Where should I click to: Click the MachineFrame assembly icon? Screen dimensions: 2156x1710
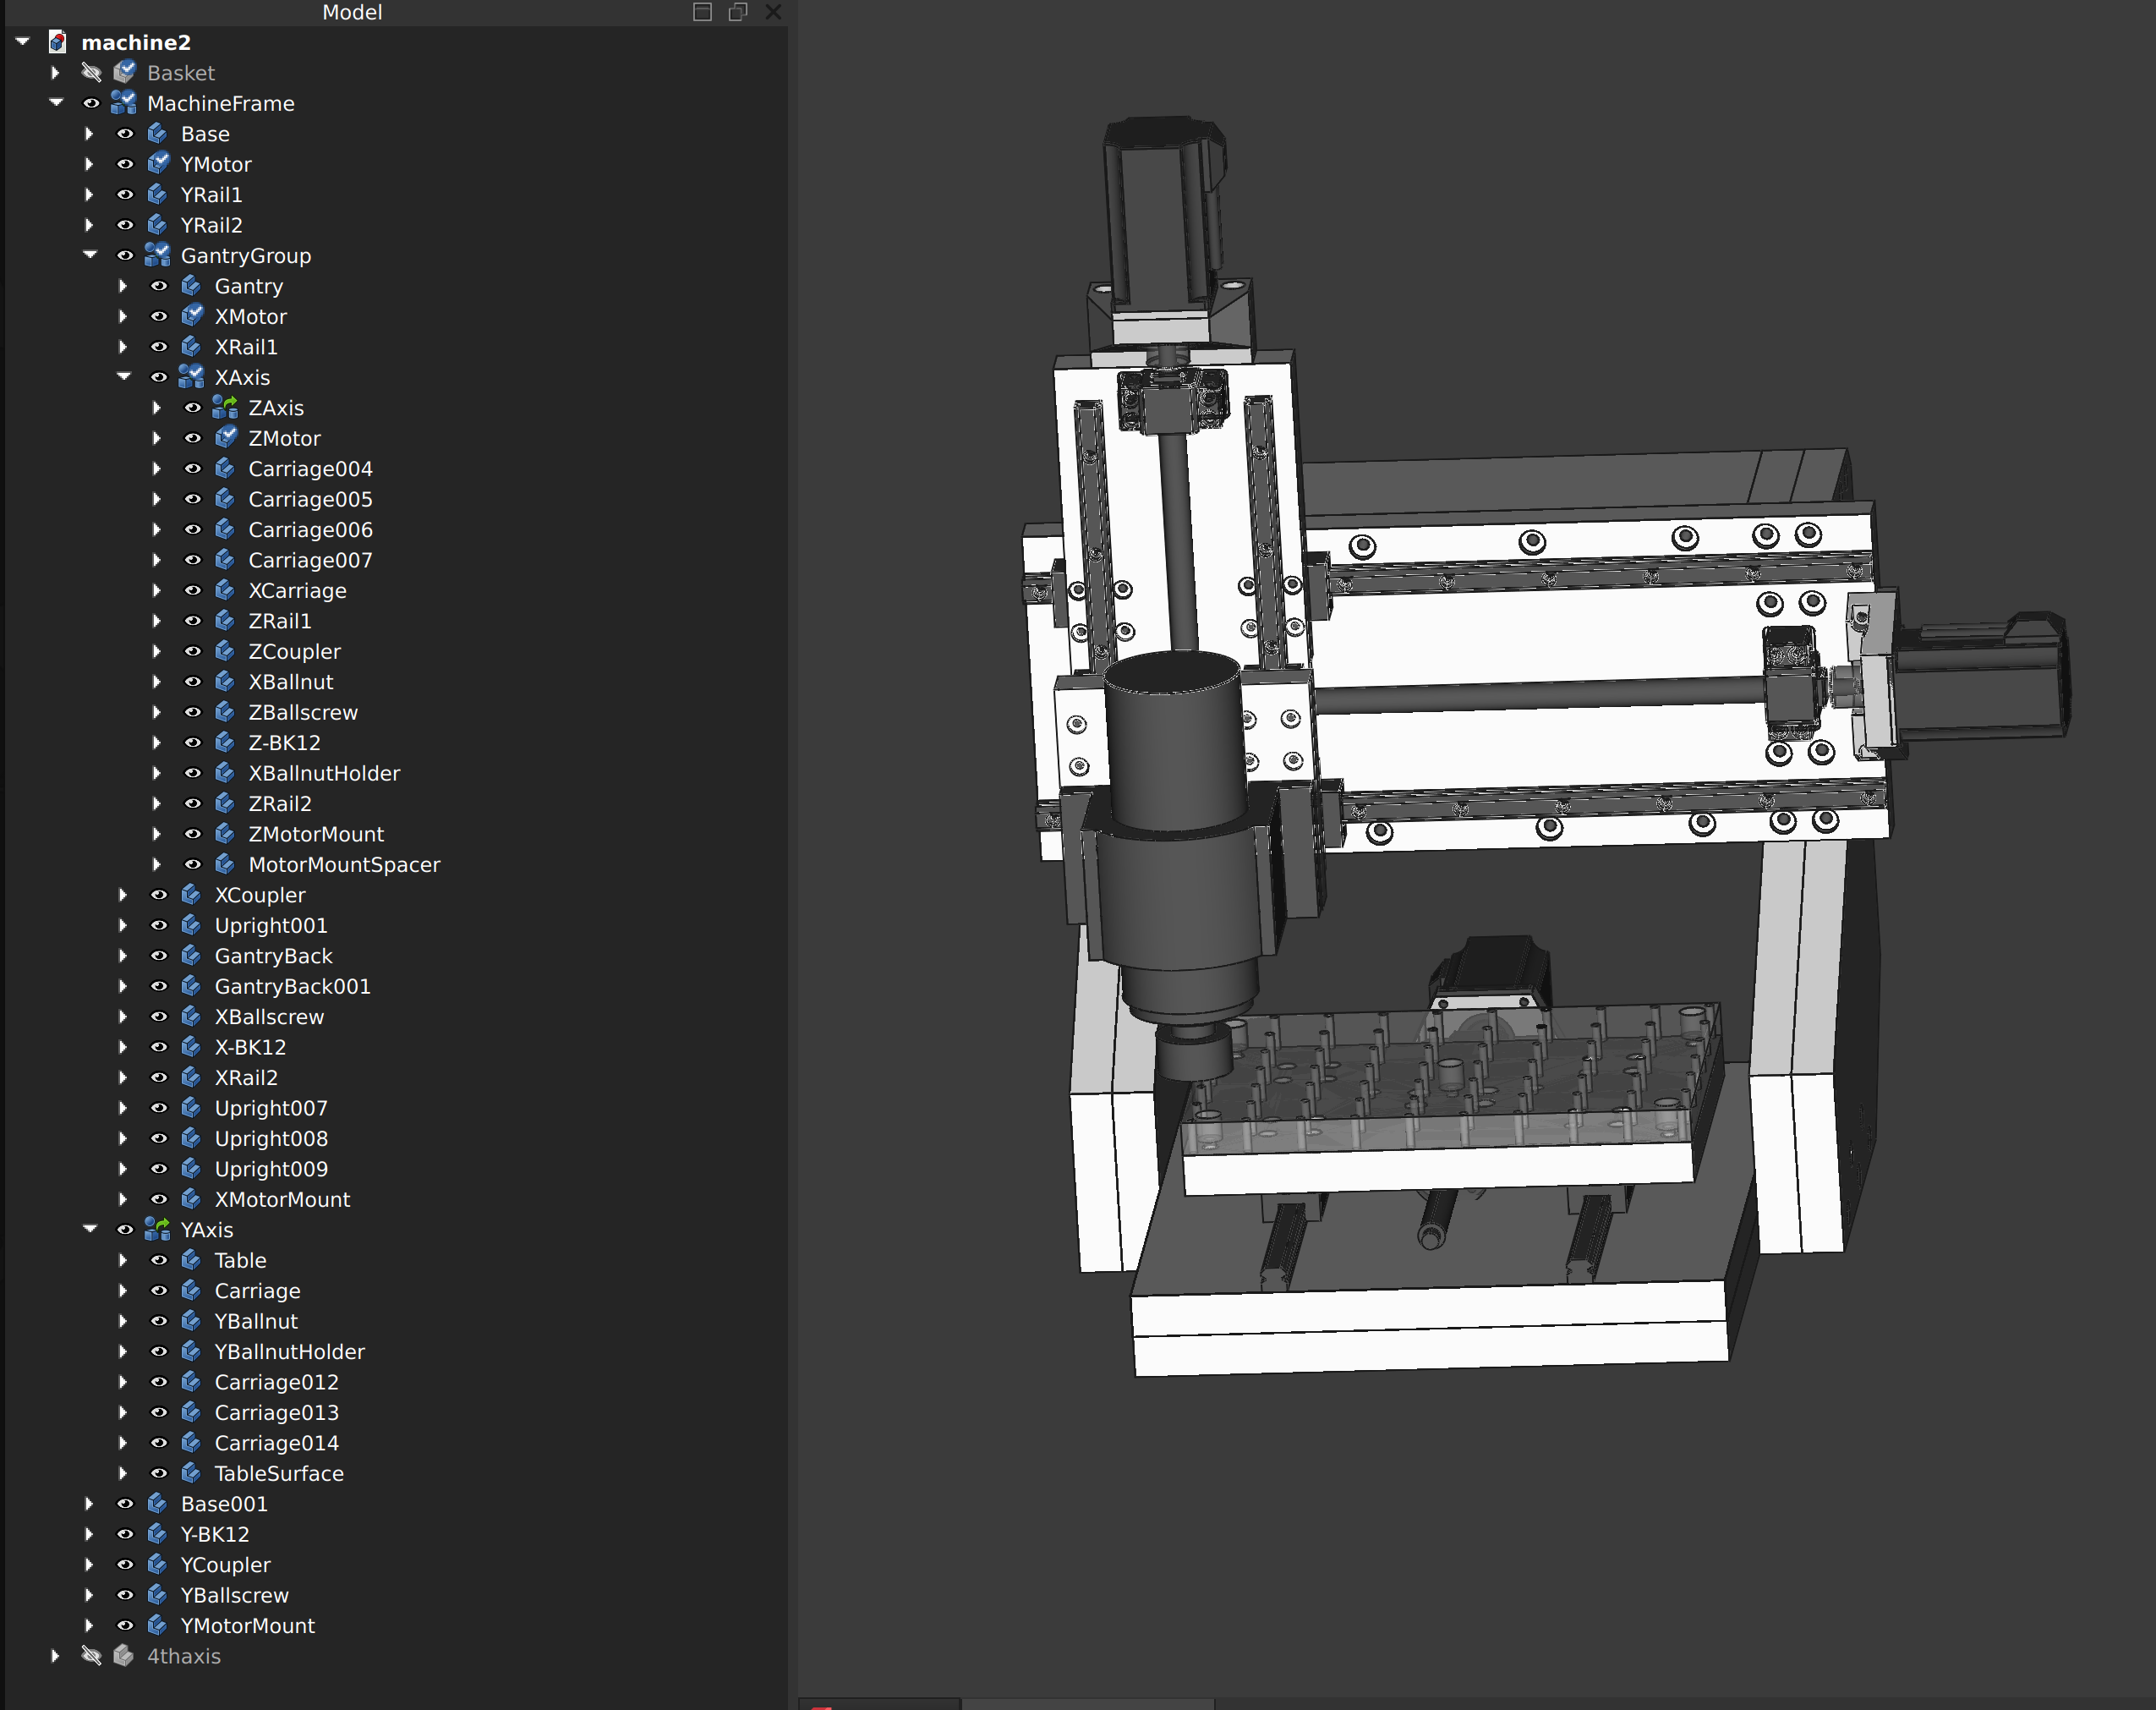click(124, 103)
